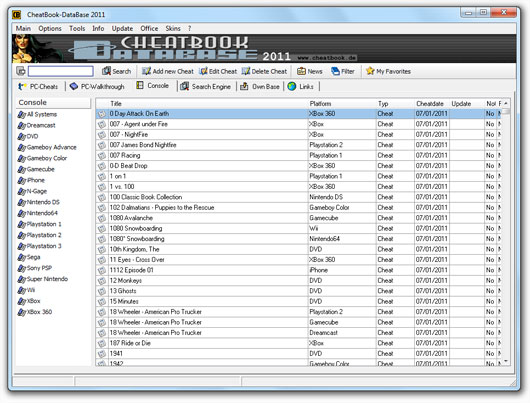Viewport: 530px width, 403px height.
Task: Open the Tools menu
Action: point(77,28)
